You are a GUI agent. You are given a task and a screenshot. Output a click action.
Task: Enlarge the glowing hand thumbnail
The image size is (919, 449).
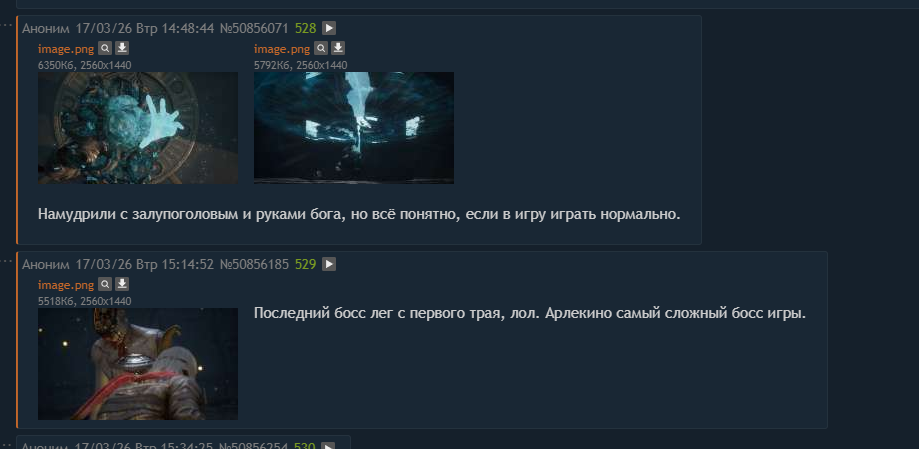tap(138, 128)
